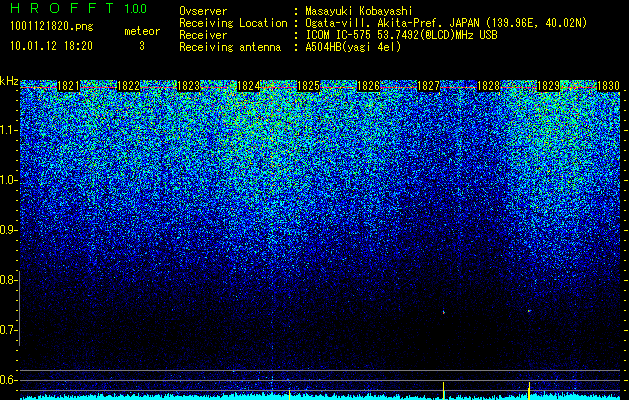Click the grey vertical range bar beside 0.8
Image resolution: width=629 pixels, height=400 pixels.
point(19,308)
